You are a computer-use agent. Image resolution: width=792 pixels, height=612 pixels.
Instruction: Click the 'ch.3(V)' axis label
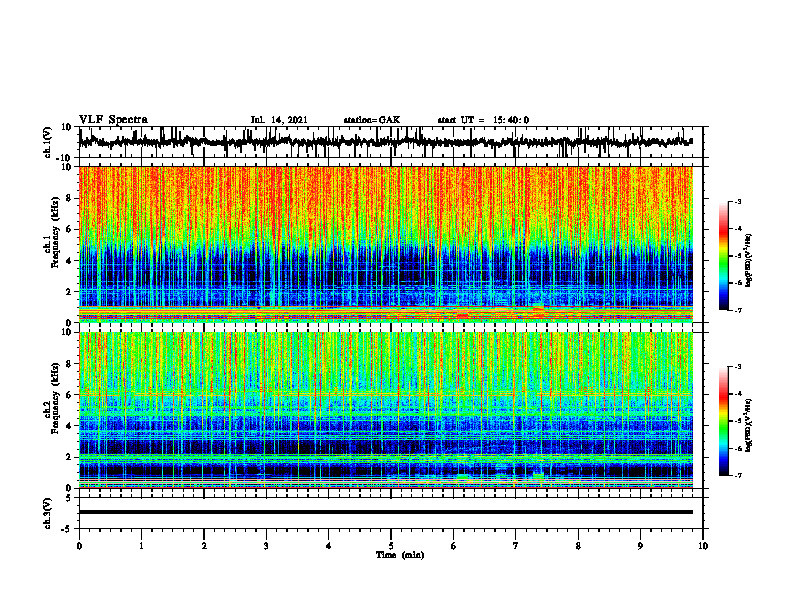point(48,513)
